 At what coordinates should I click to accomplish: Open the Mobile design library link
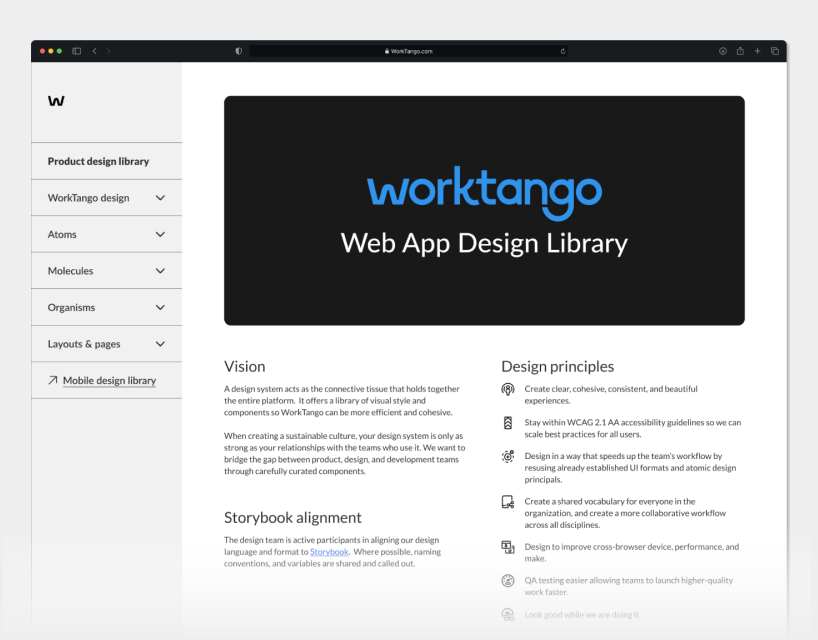point(109,381)
